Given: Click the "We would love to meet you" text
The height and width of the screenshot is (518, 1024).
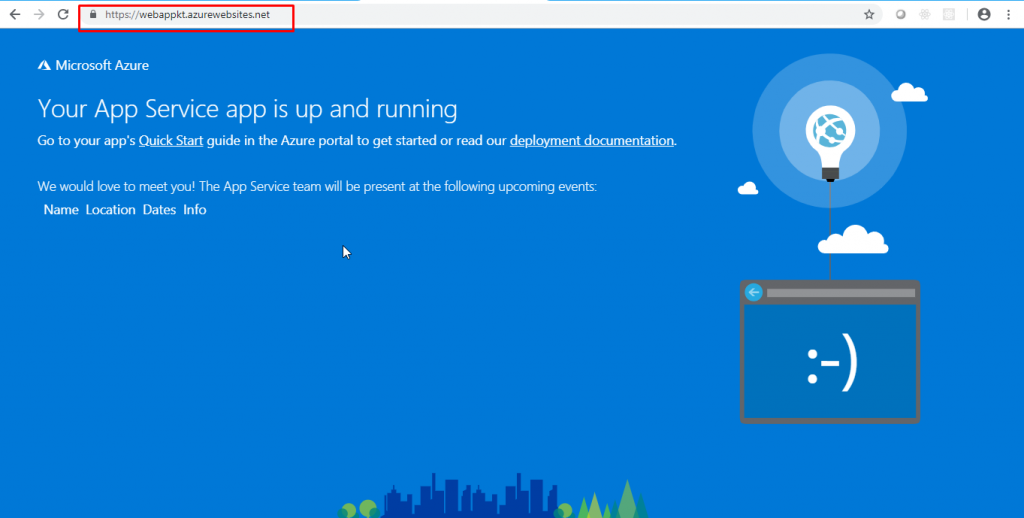Looking at the screenshot, I should 116,187.
